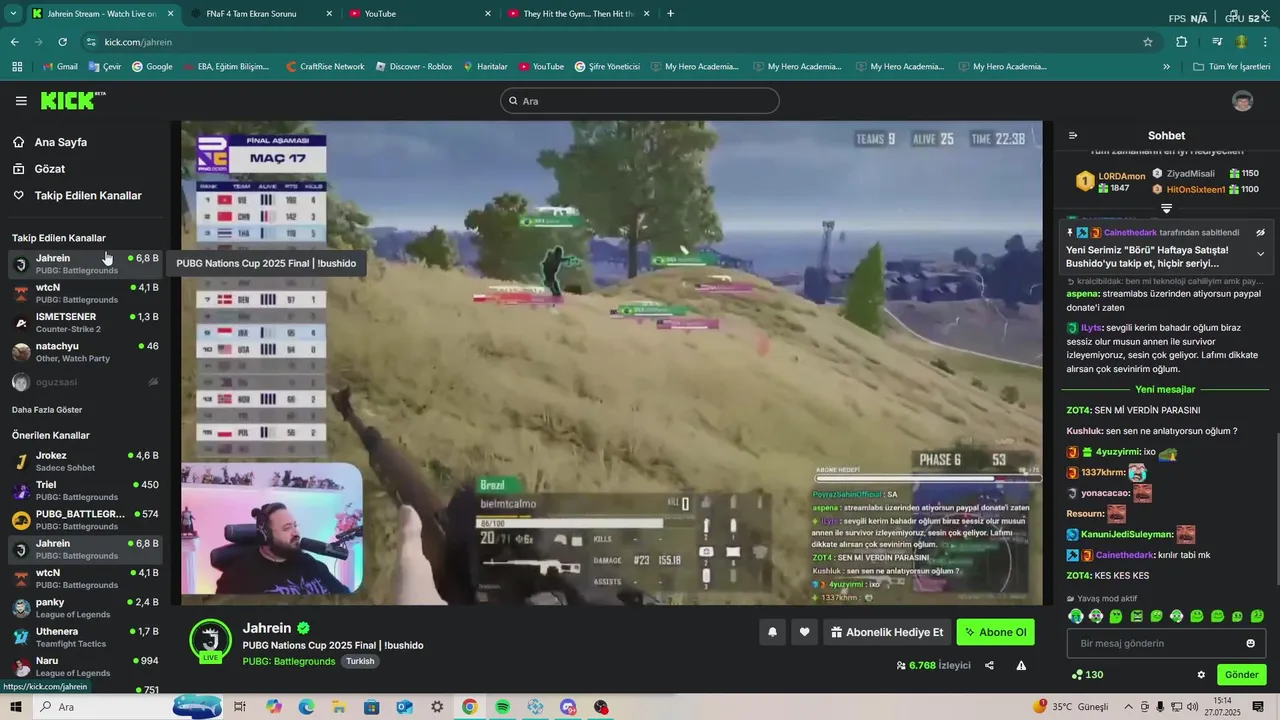Screen dimensions: 1280x720
Task: Collapse the Sohbet chat panel
Action: pos(1073,135)
